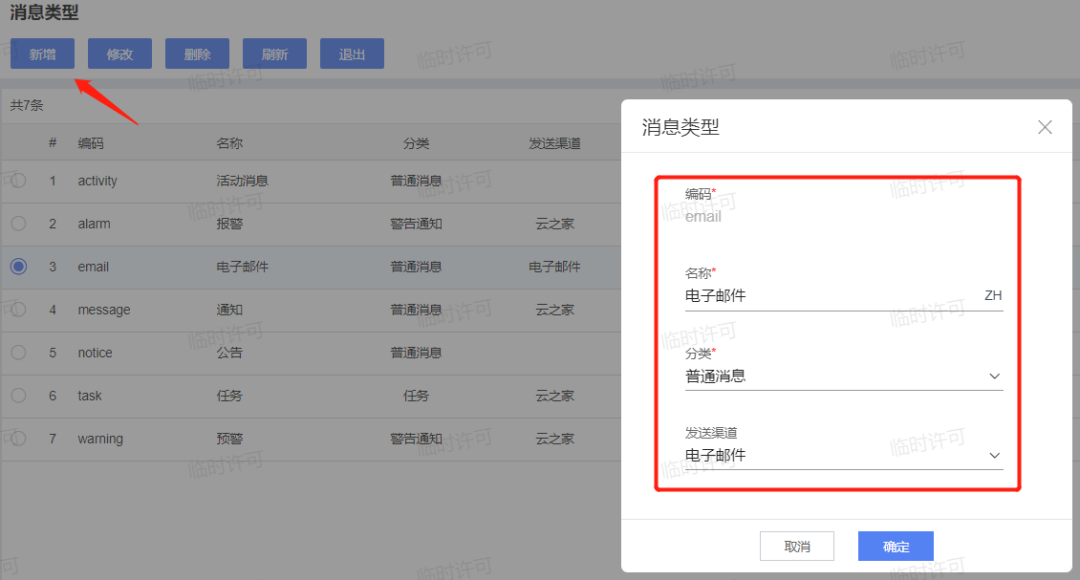Open the 发送渠道 dropdown in dialog
This screenshot has height=580, width=1080.
click(x=844, y=455)
